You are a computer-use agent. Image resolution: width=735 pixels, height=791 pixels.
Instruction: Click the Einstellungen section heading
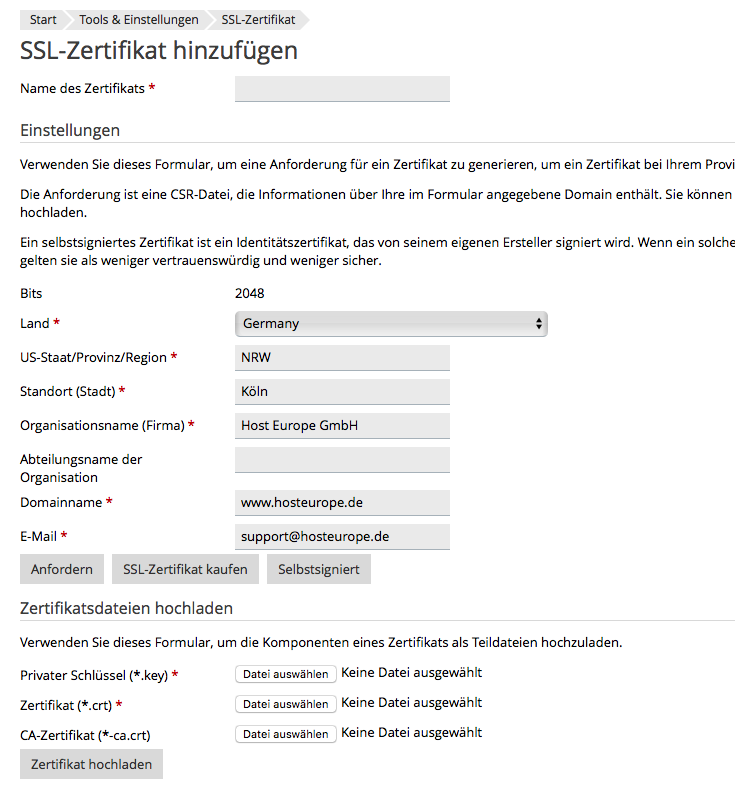[70, 130]
